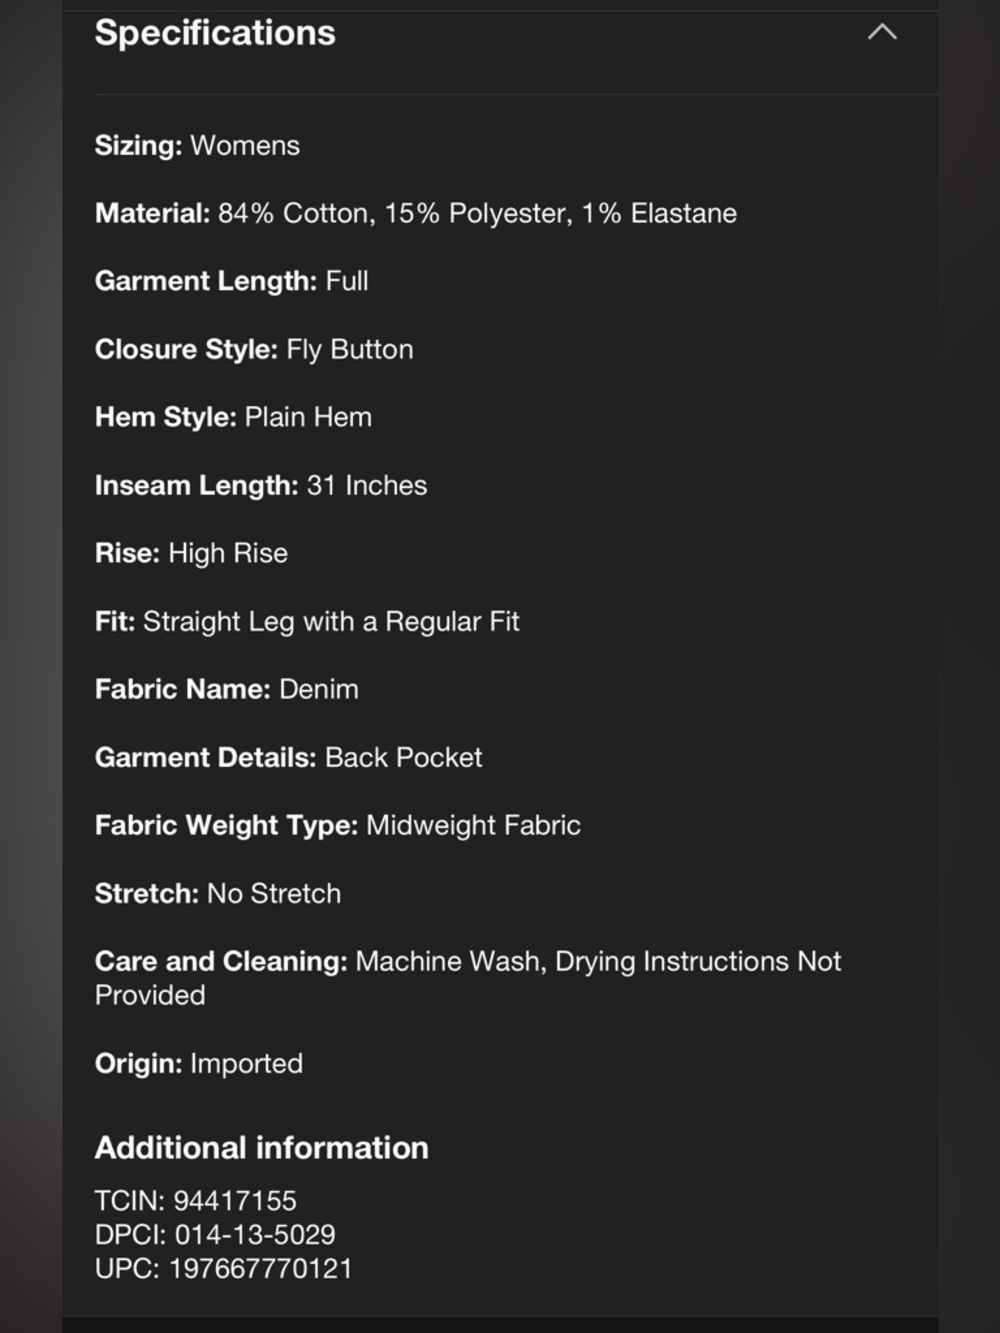
Task: Click the DPCI code 014-13-5029
Action: pos(255,1235)
